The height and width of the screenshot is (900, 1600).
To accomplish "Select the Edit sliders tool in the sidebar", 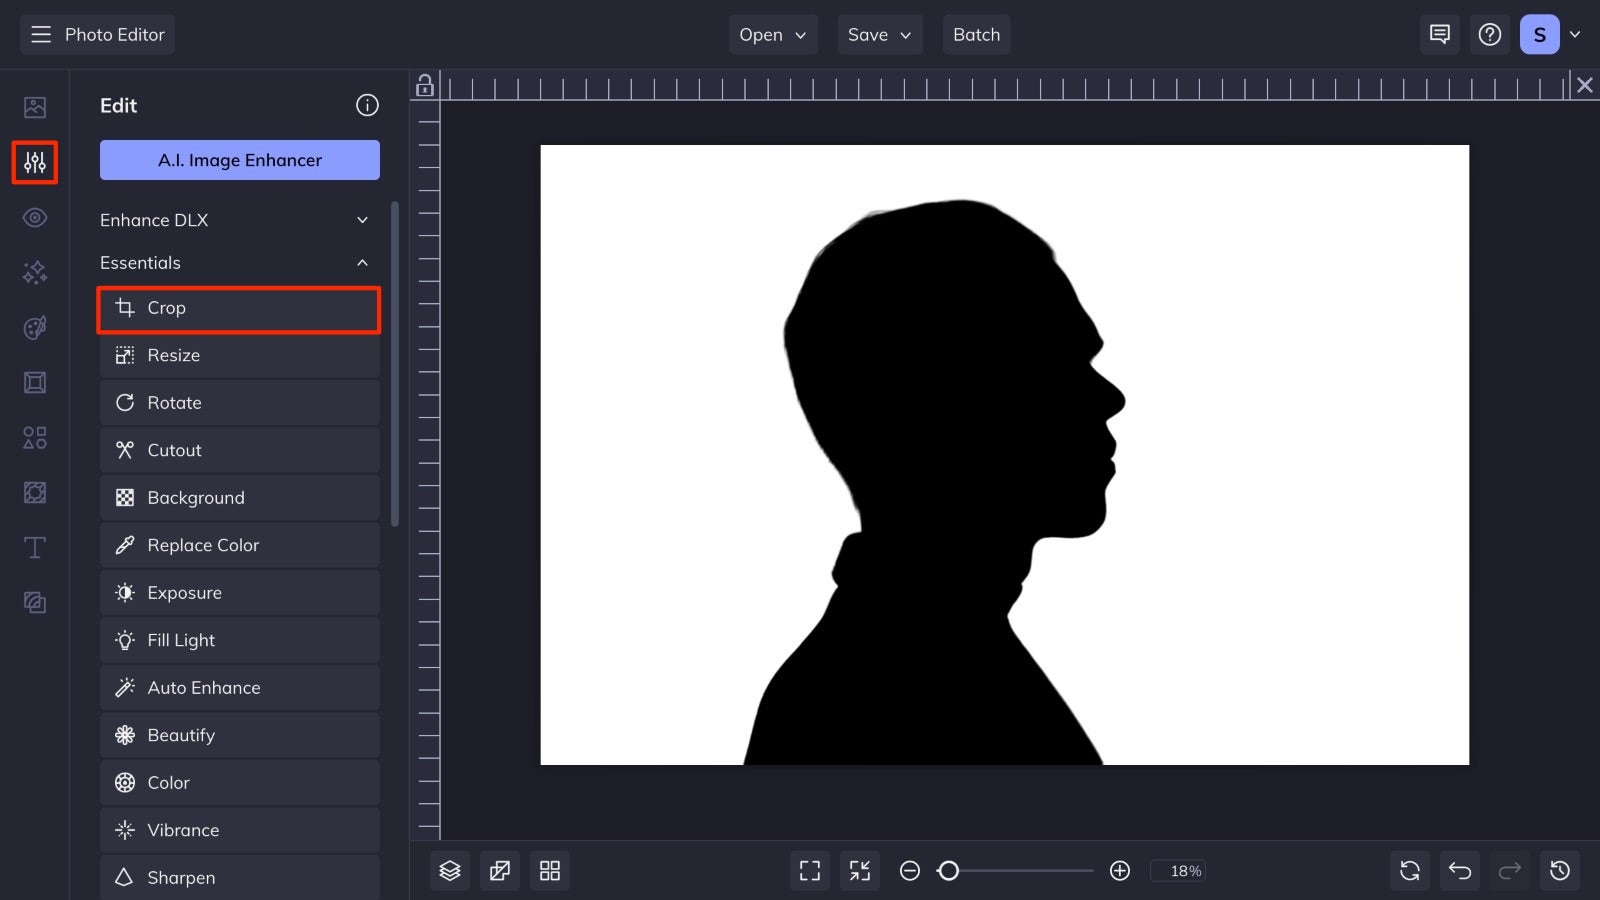I will coord(34,163).
